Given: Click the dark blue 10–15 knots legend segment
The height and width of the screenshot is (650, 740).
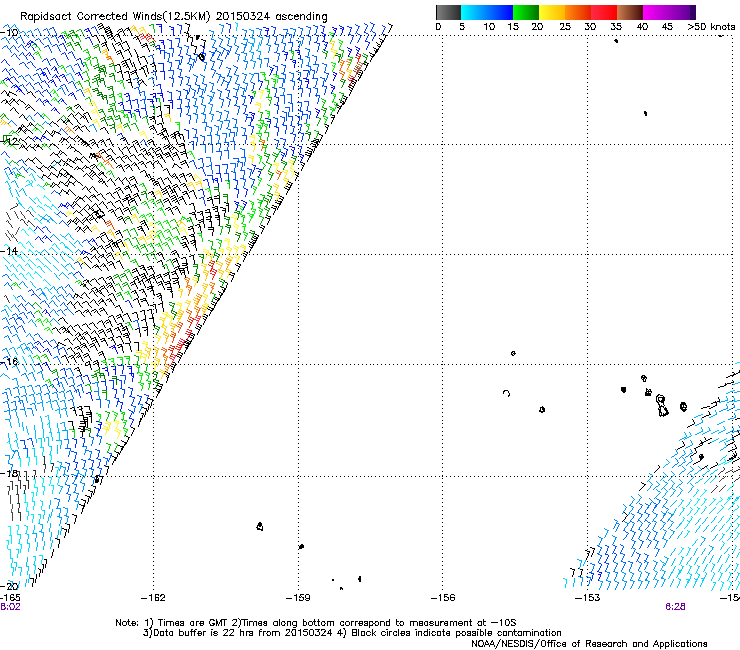Looking at the screenshot, I should (499, 12).
